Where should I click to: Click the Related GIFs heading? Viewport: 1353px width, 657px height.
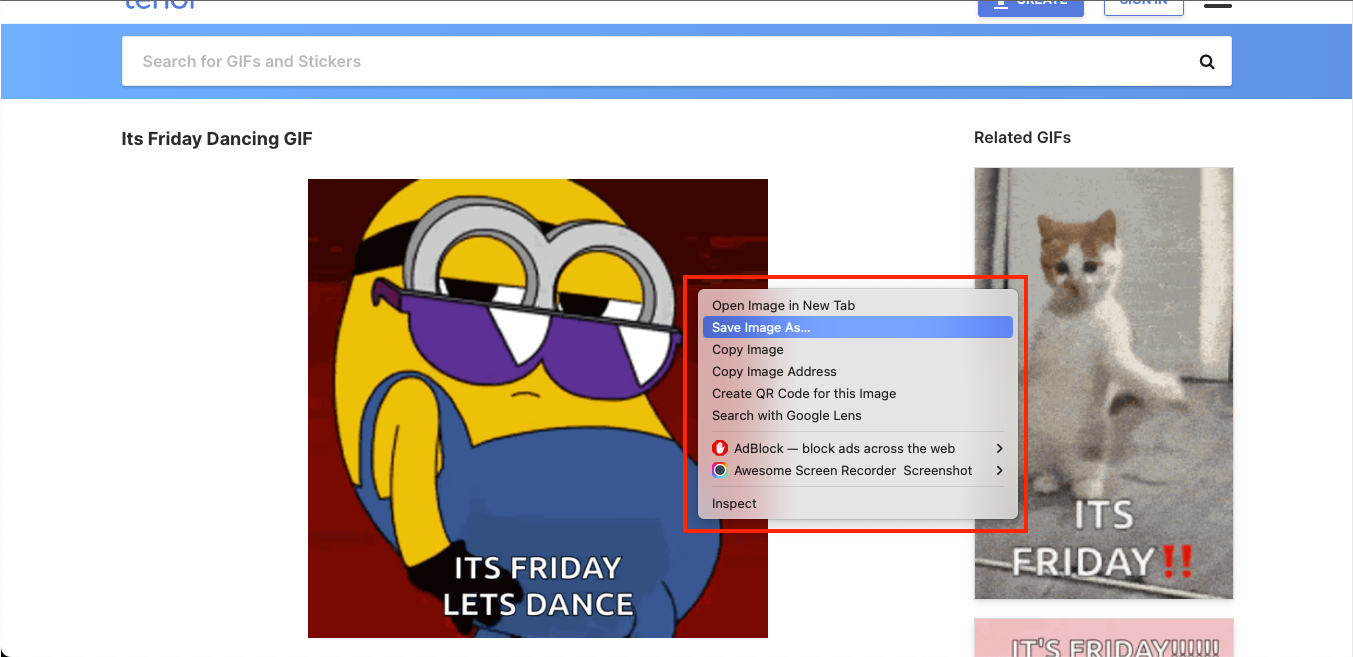click(x=1022, y=138)
